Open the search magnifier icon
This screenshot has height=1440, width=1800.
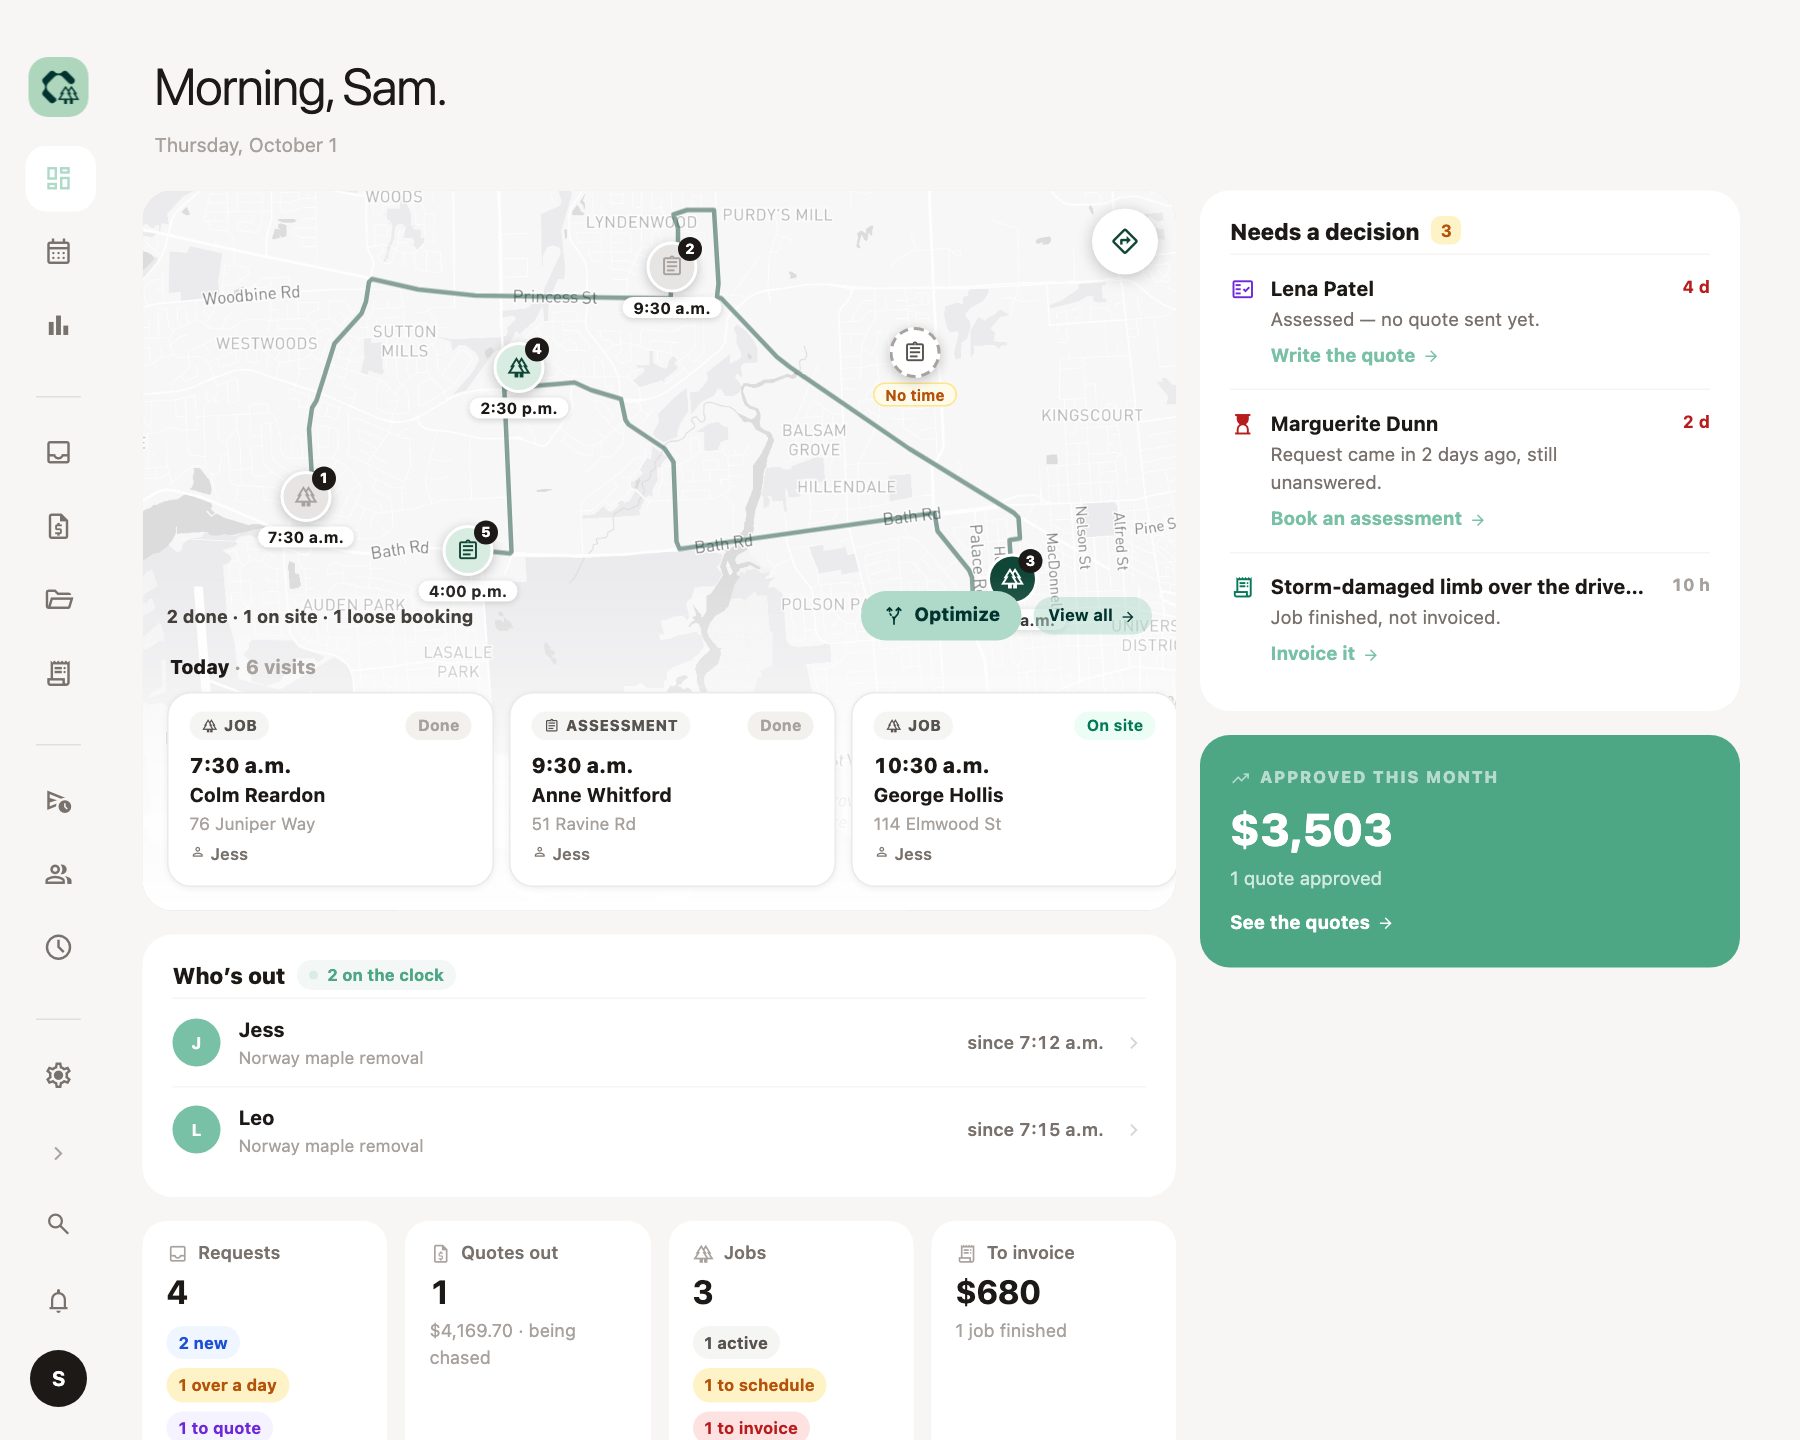59,1224
